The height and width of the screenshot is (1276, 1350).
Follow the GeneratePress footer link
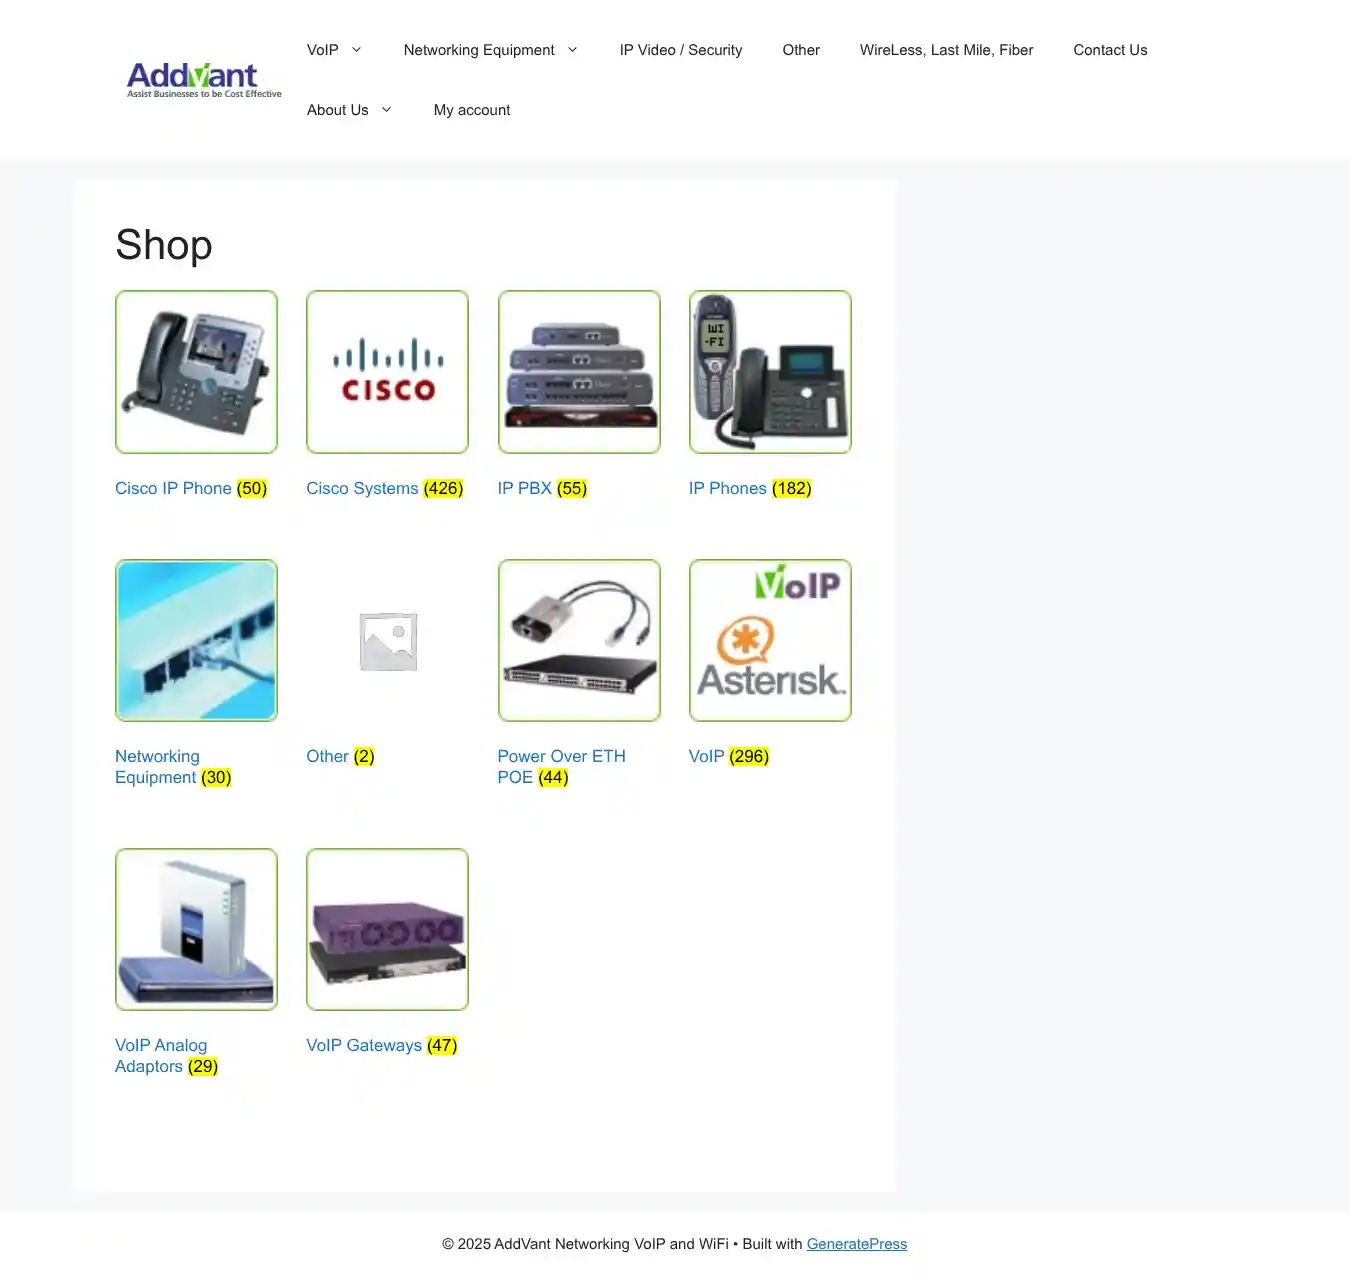click(x=856, y=1244)
